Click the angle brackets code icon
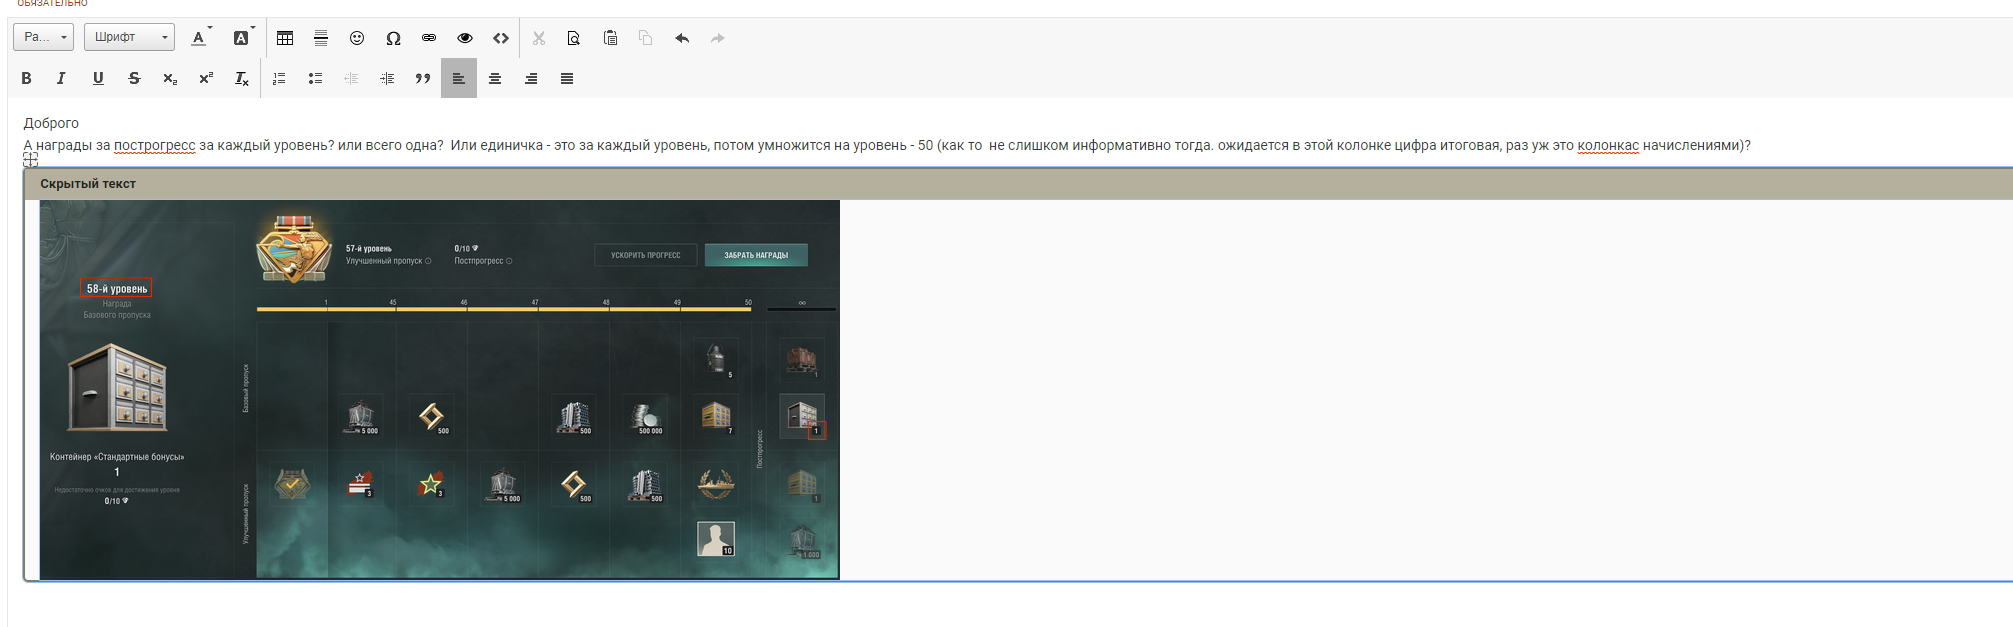 click(501, 38)
